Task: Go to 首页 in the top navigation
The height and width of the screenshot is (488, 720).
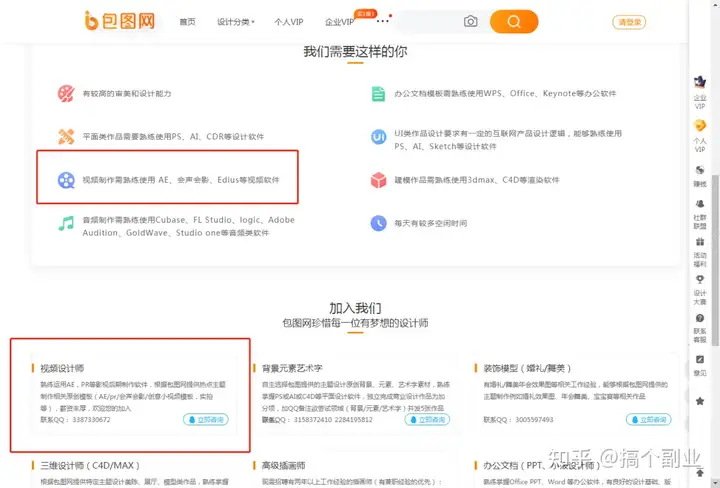Action: tap(187, 22)
